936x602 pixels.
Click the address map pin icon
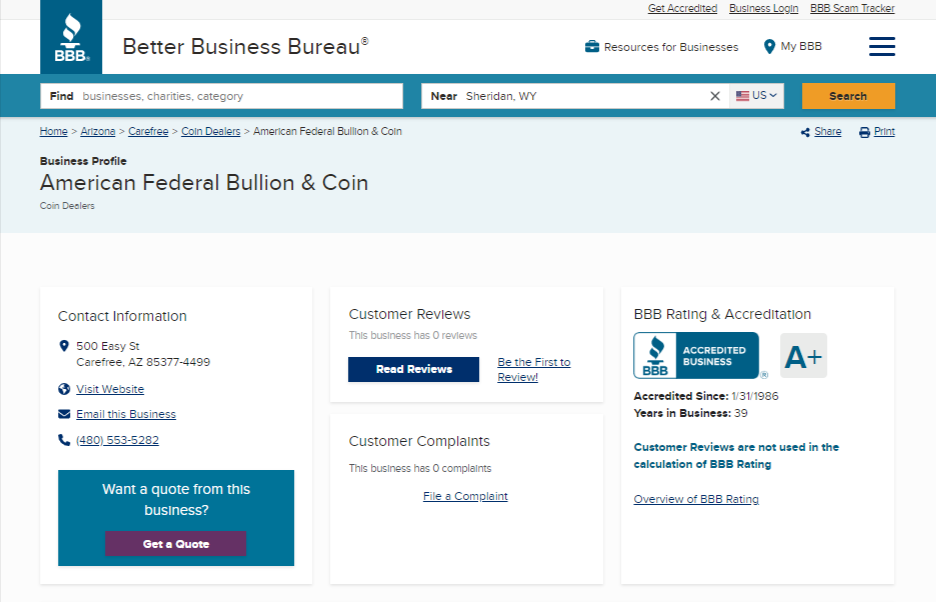[64, 346]
